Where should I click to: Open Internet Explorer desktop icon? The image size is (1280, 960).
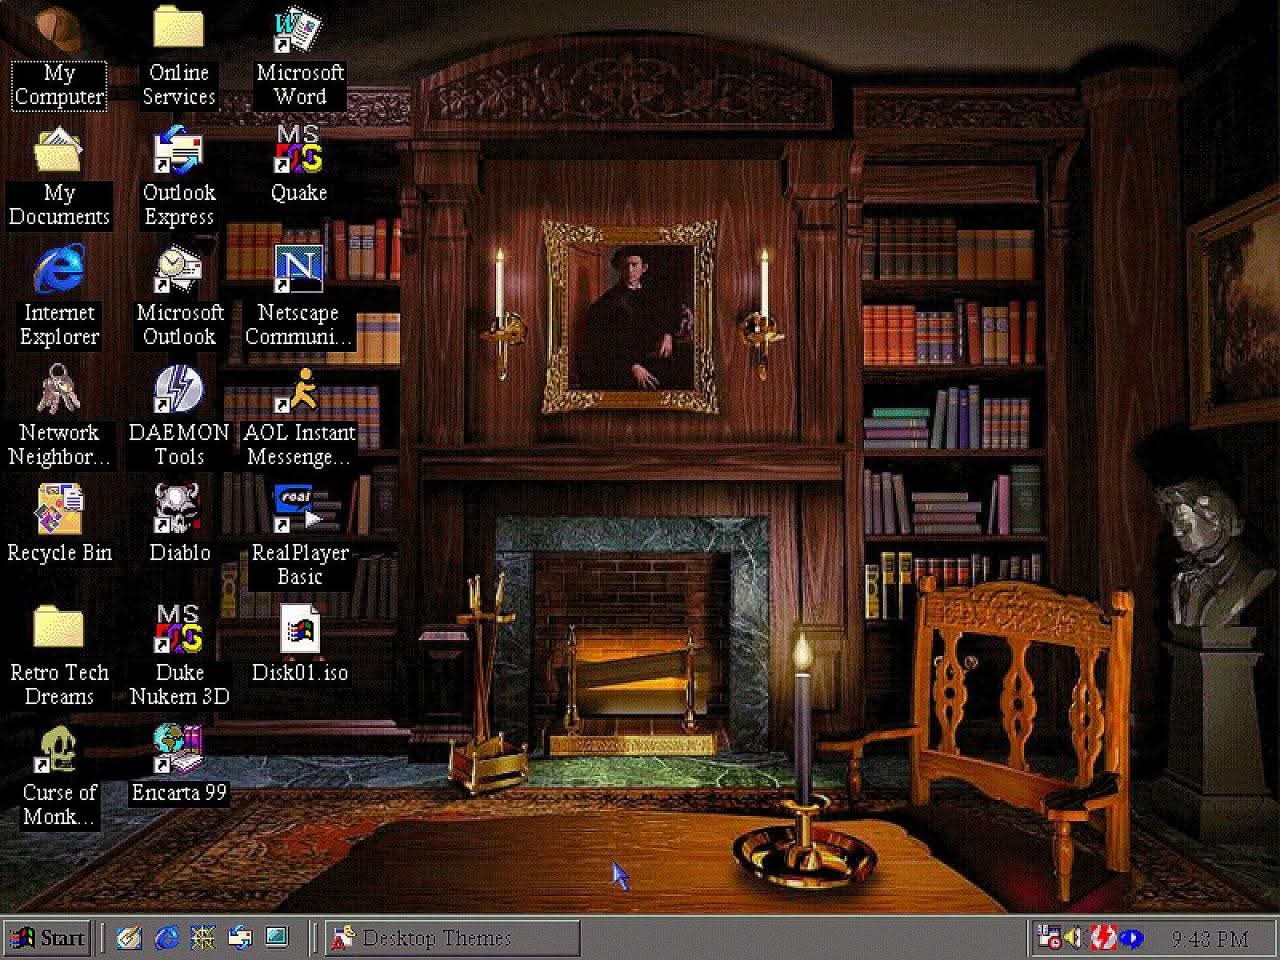click(x=59, y=297)
